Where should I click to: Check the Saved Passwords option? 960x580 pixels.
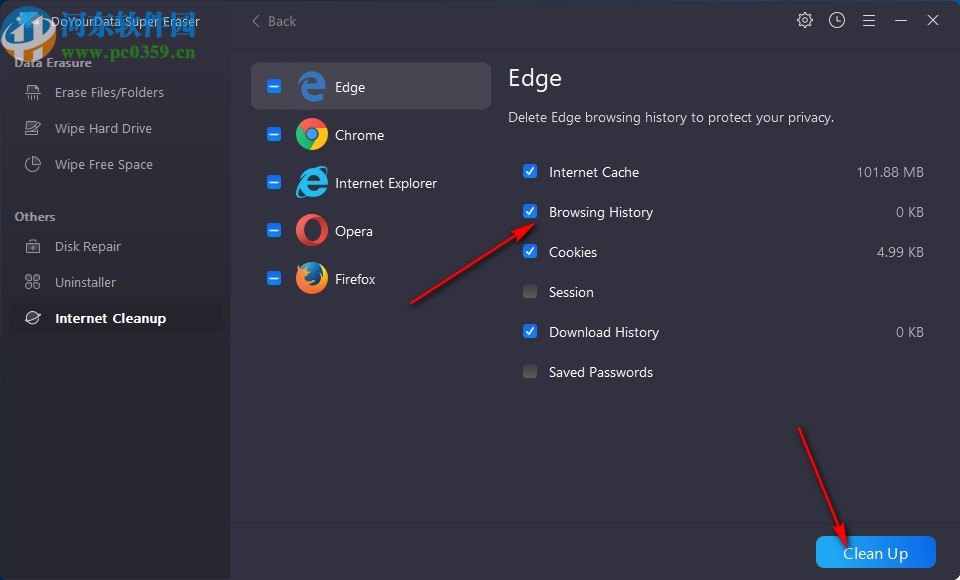[529, 371]
